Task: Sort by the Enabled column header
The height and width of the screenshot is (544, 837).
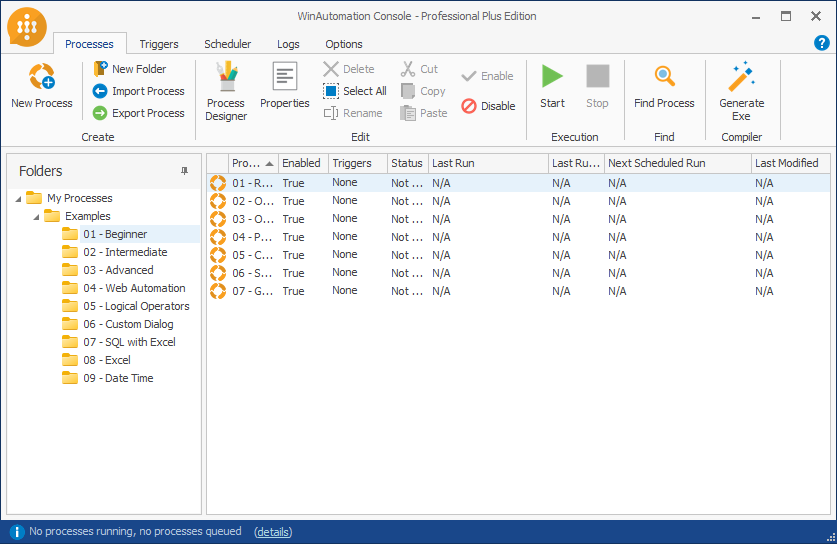Action: [x=303, y=163]
